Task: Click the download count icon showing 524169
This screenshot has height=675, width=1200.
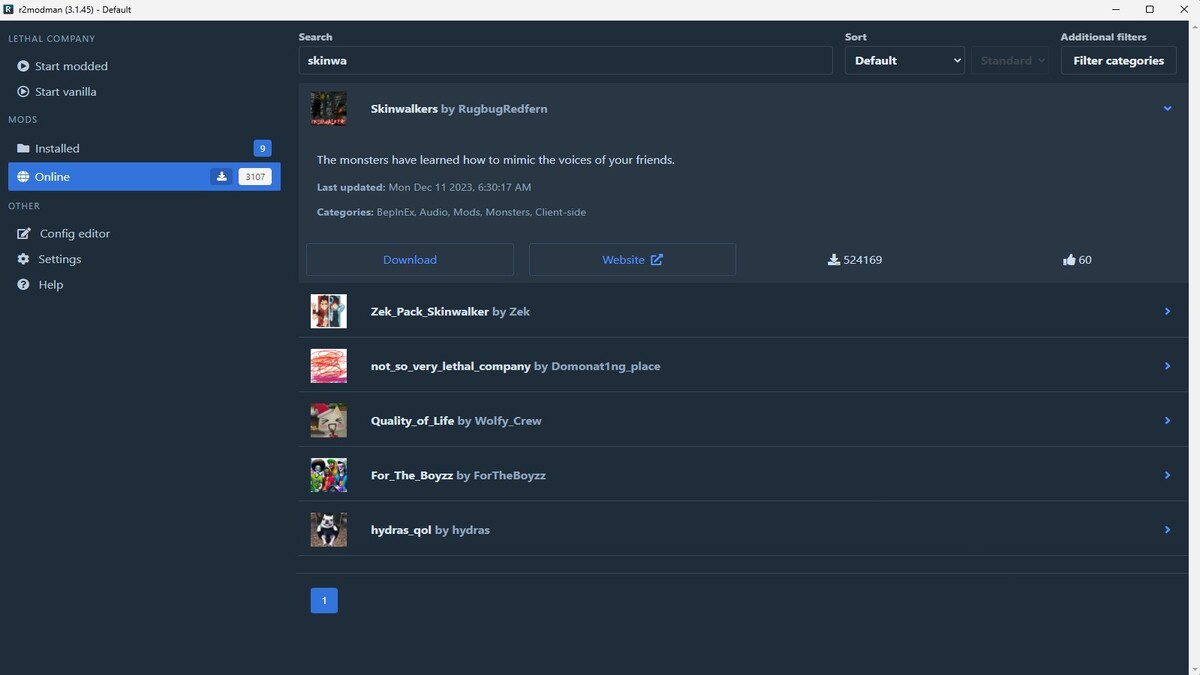Action: pos(834,260)
